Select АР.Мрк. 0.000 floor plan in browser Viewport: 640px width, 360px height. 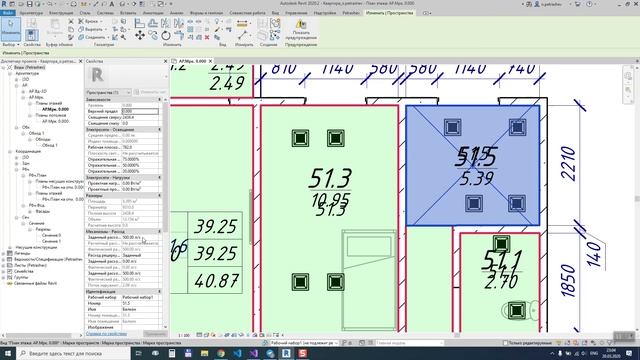click(x=55, y=109)
